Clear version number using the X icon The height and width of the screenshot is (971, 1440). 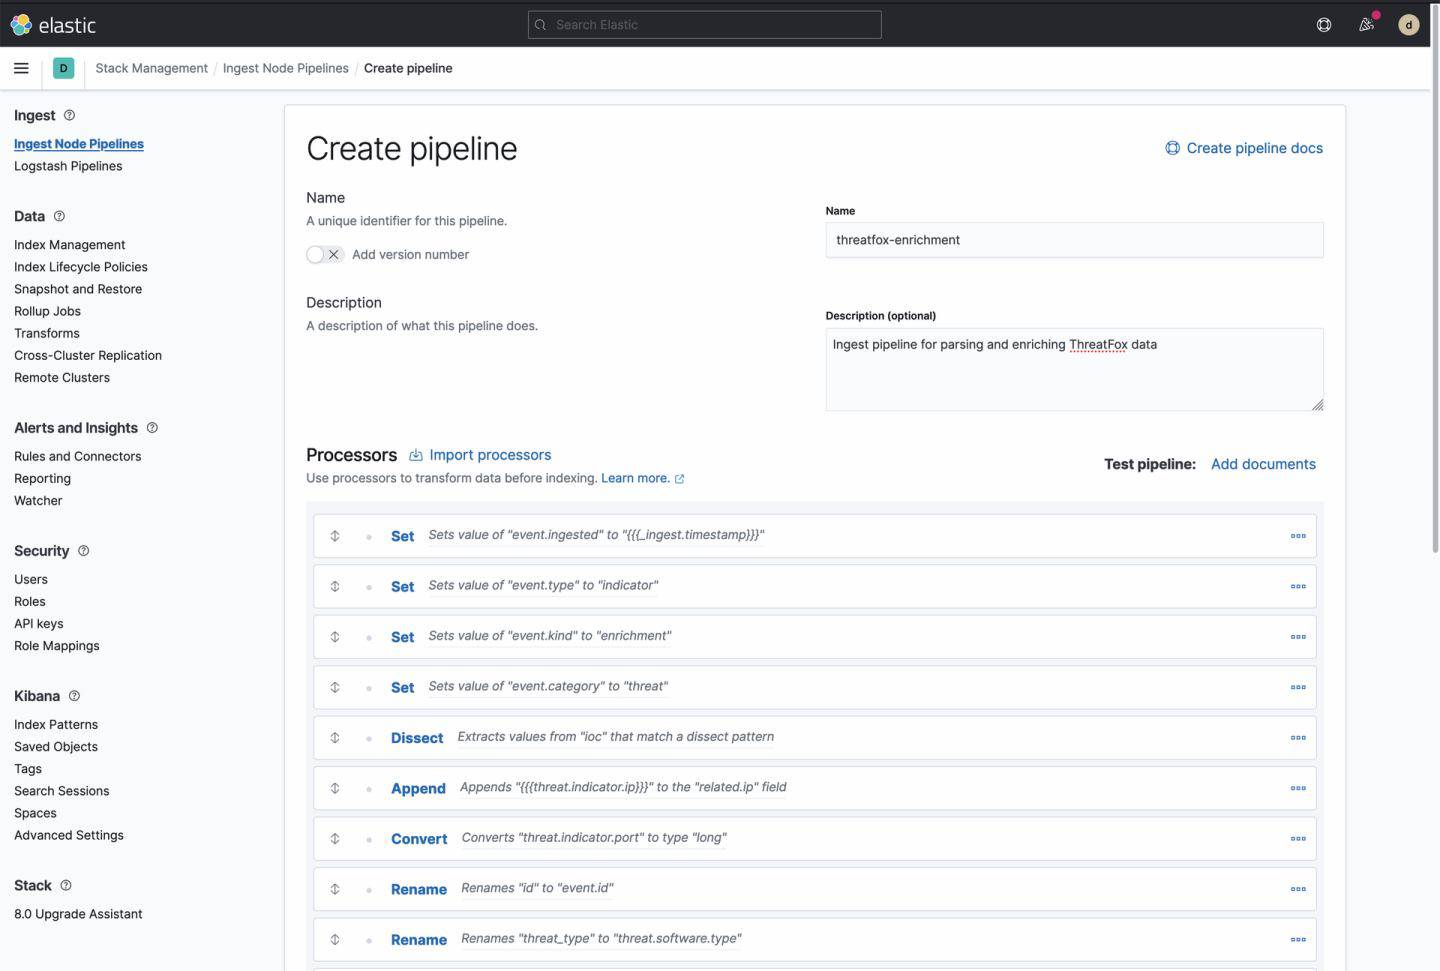pyautogui.click(x=334, y=254)
